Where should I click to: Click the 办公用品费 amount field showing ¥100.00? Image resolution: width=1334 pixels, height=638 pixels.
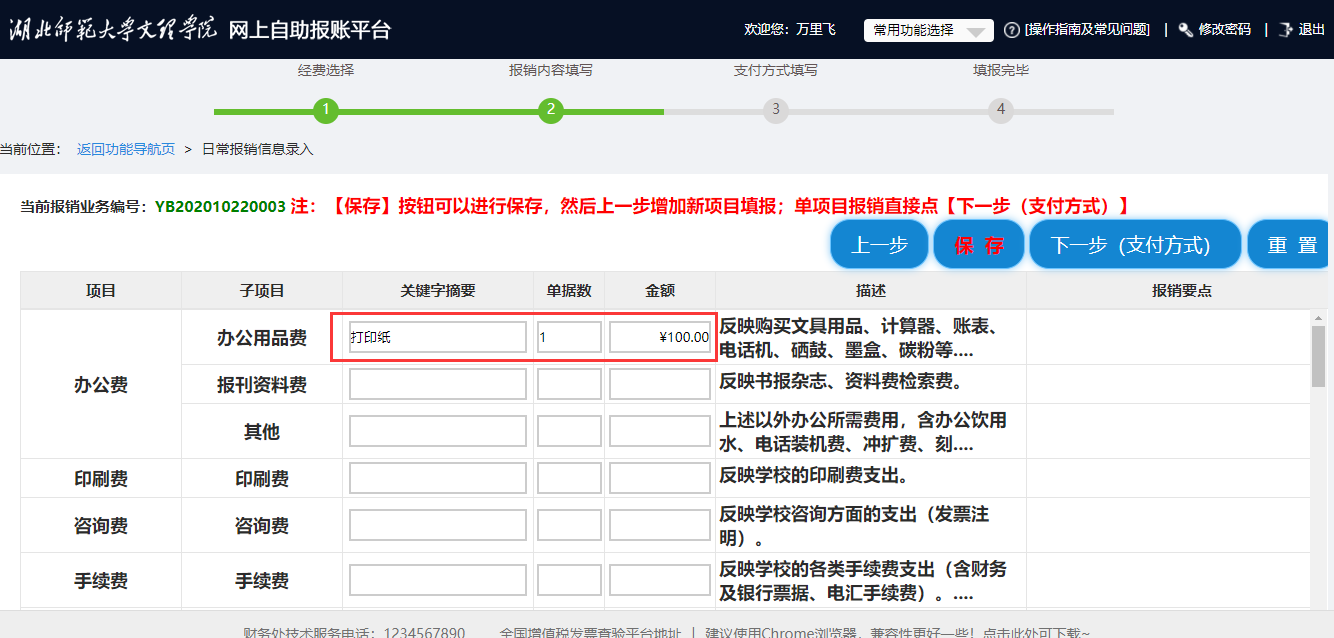tap(660, 337)
